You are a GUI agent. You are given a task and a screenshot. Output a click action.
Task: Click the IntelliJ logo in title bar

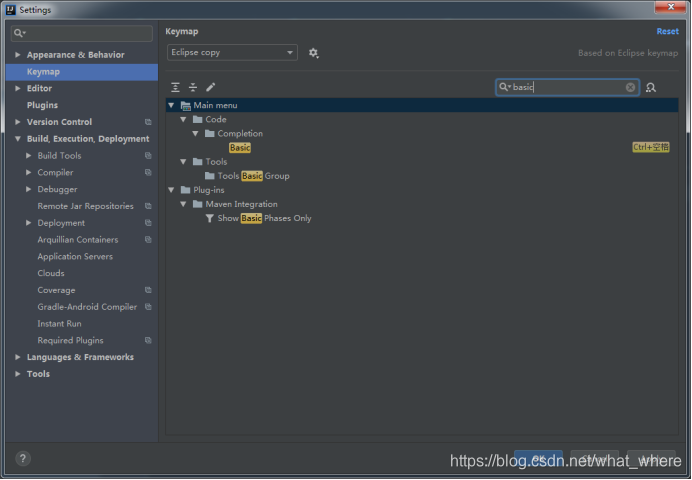(x=11, y=10)
